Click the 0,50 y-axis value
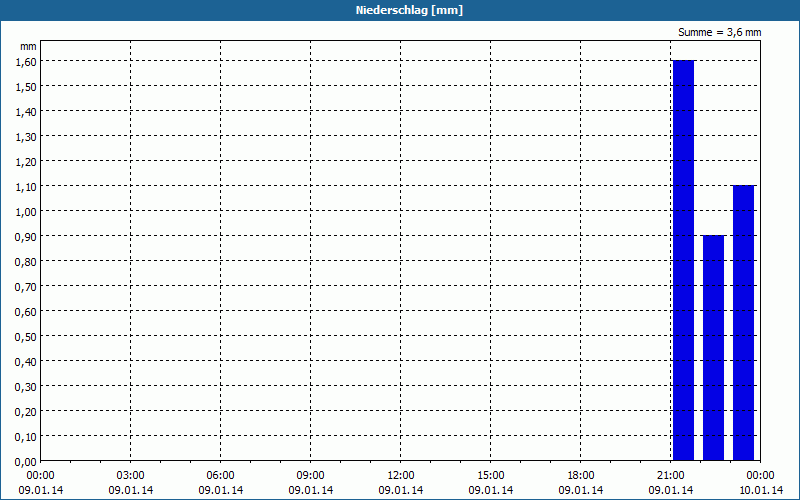The width and height of the screenshot is (800, 500). point(26,337)
